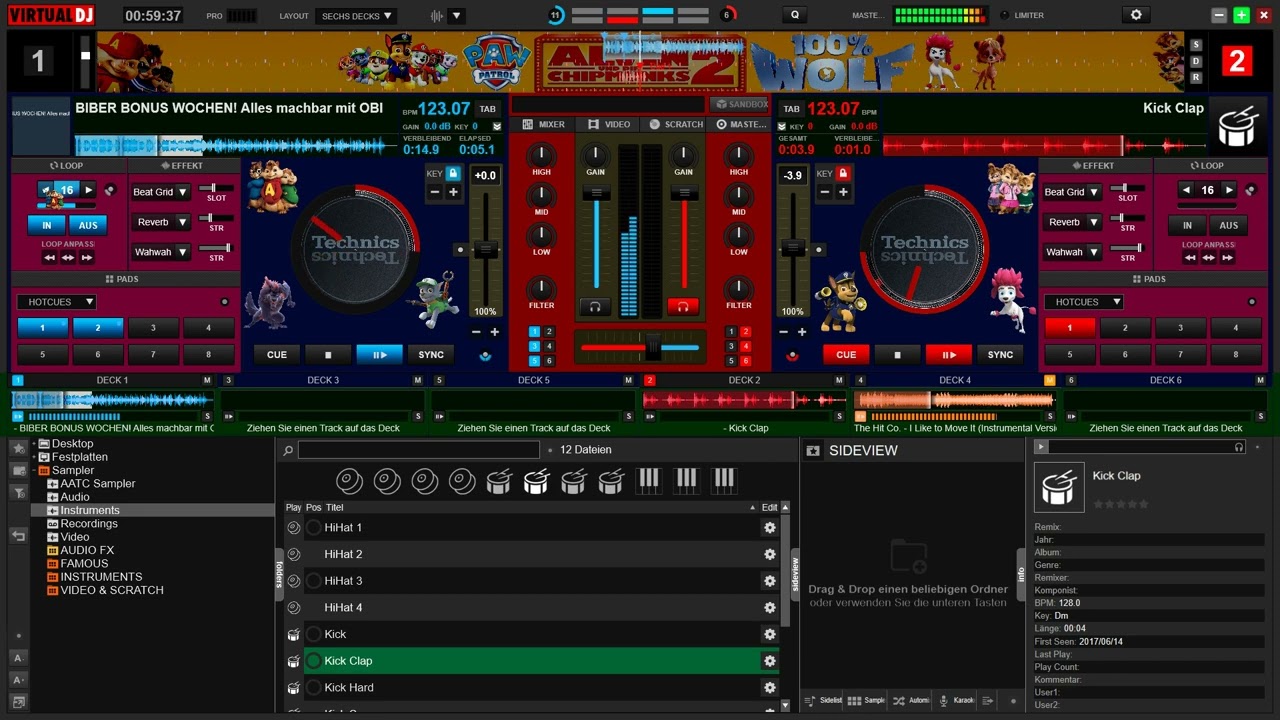1280x720 pixels.
Task: Click right deck red CUE button
Action: tap(846, 355)
